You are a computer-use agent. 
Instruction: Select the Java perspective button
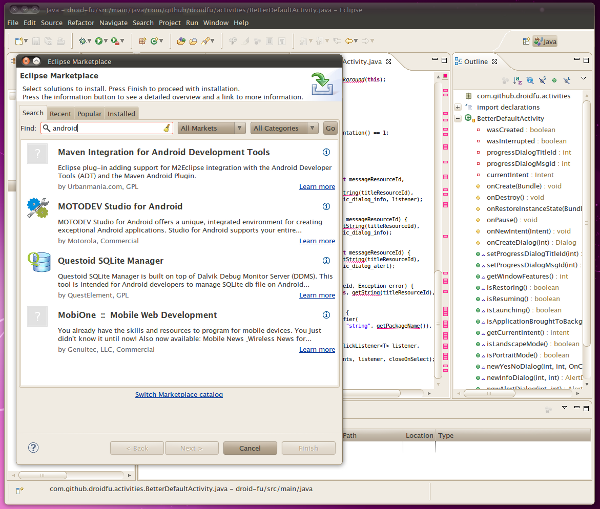(x=545, y=41)
